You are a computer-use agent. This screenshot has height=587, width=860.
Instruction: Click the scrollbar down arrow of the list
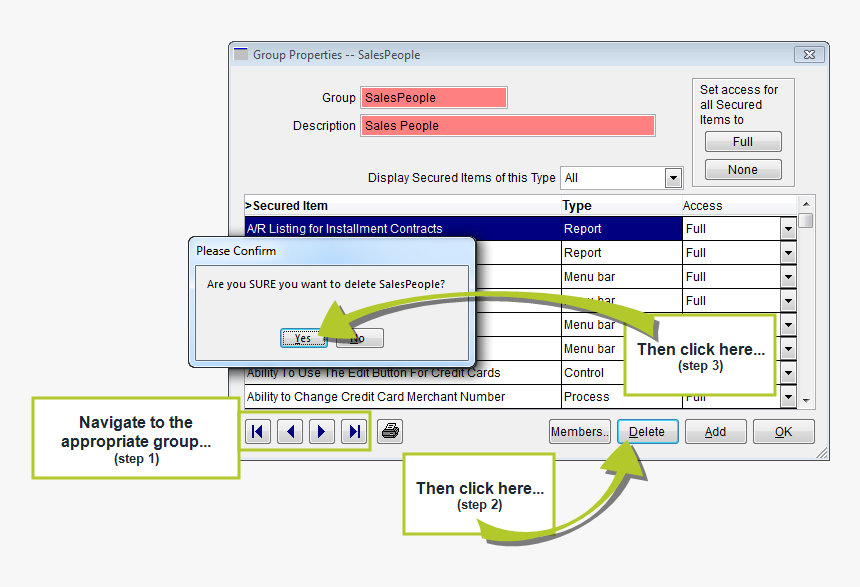coord(806,400)
